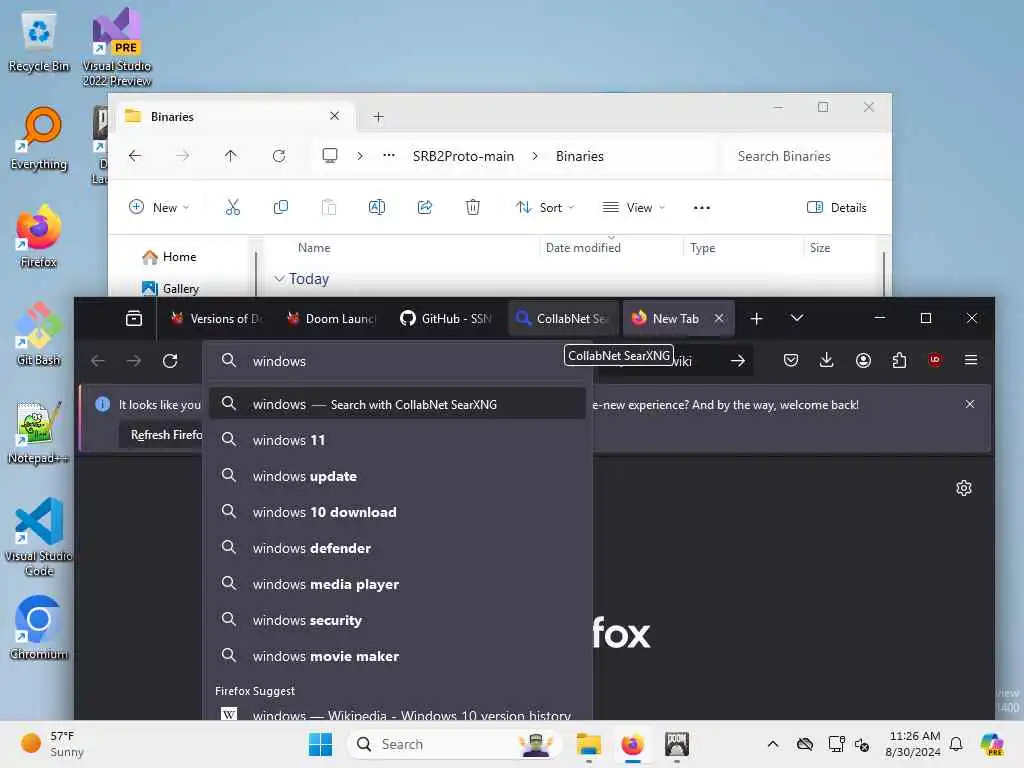
Task: Collapse the Today group in Explorer
Action: 280,279
